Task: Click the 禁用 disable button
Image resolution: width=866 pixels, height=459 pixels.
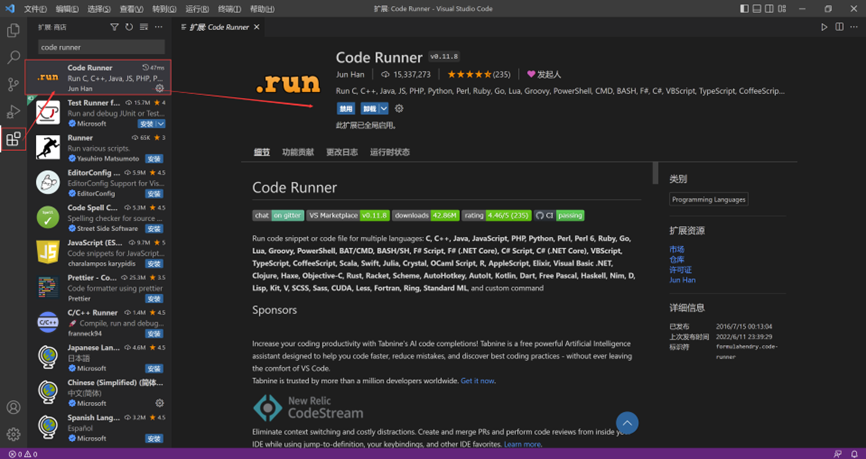Action: point(346,109)
